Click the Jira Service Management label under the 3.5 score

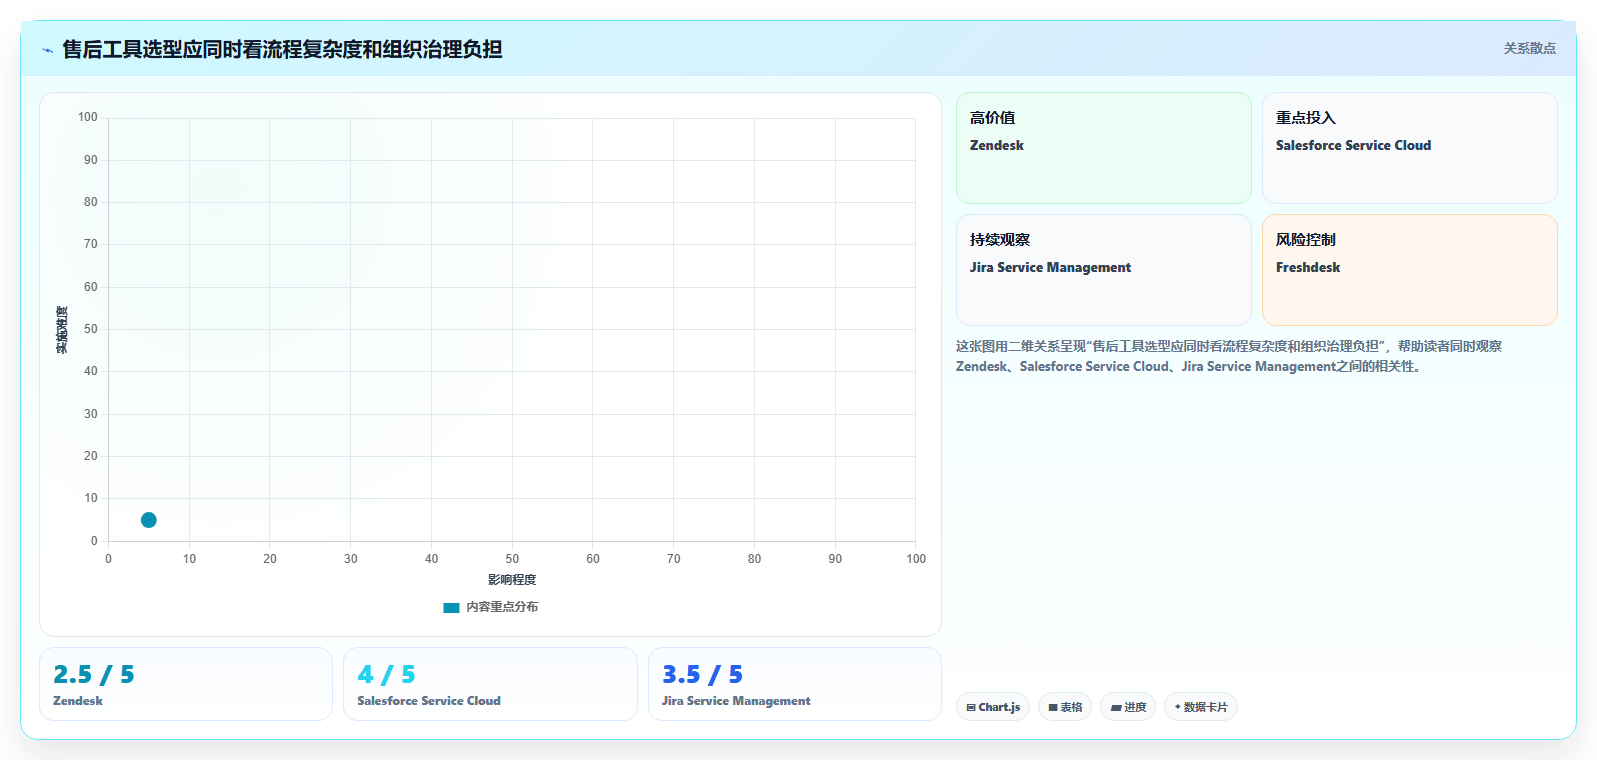click(736, 701)
